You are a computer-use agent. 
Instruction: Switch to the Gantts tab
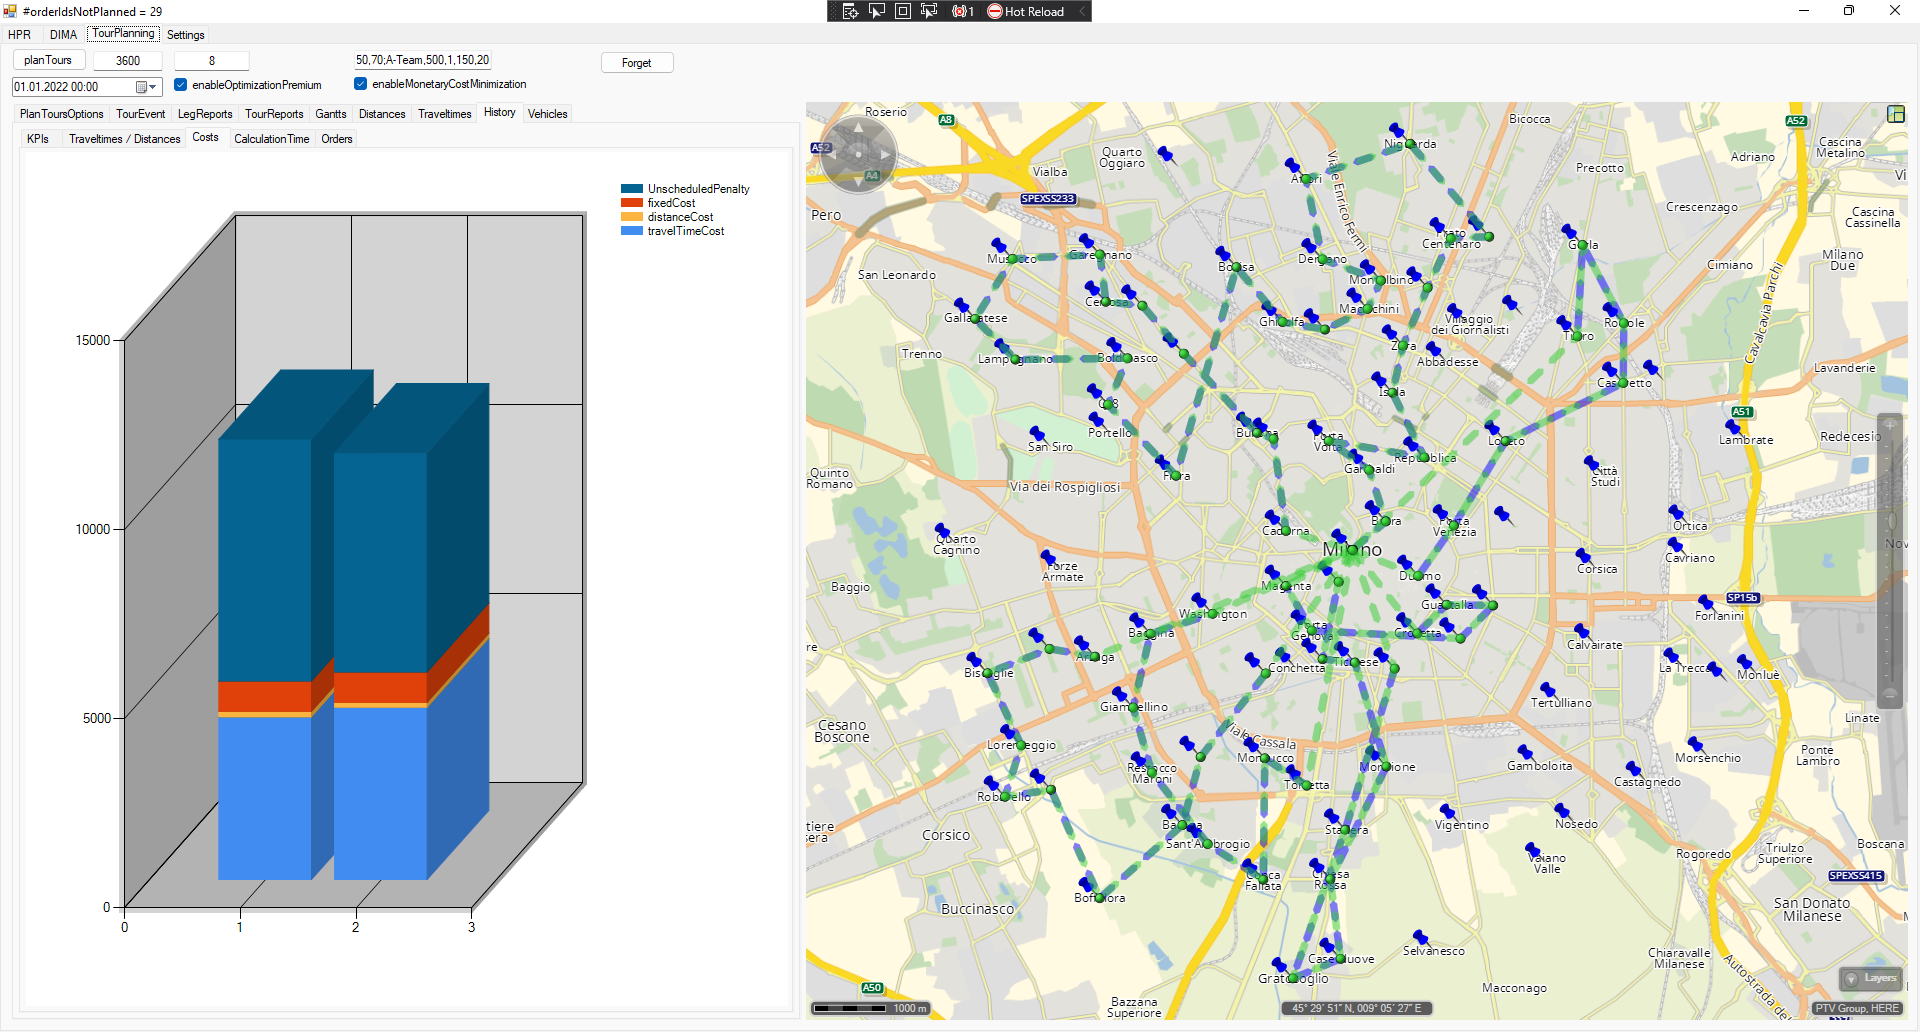330,114
